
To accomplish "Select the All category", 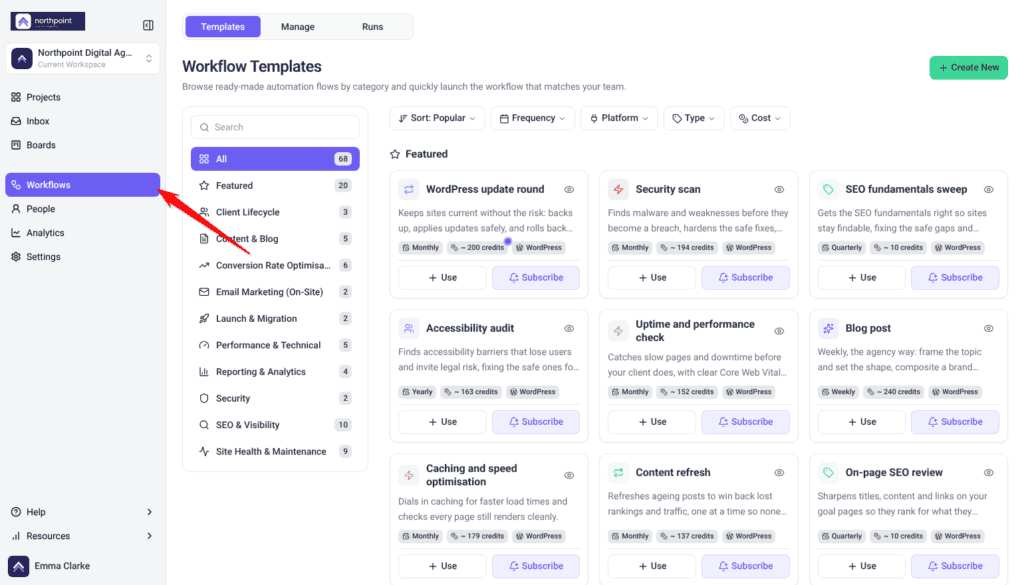I will pyautogui.click(x=275, y=159).
